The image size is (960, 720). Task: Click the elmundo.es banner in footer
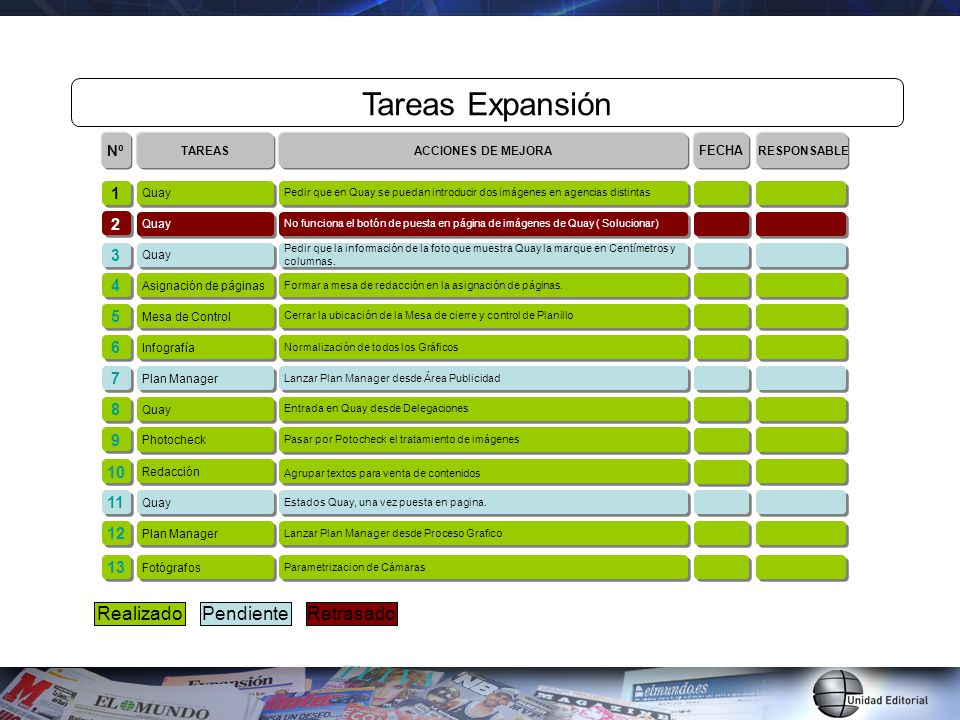click(x=673, y=691)
